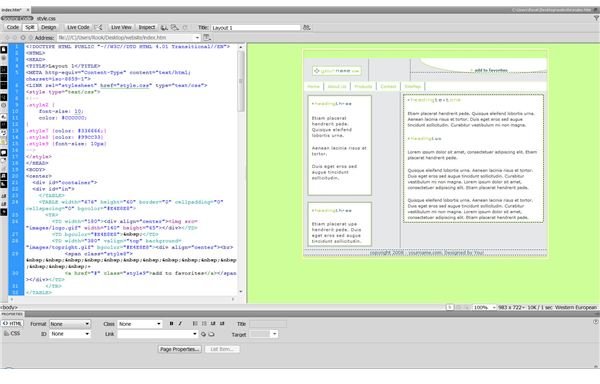Open the file management icon next to Title

tap(307, 28)
